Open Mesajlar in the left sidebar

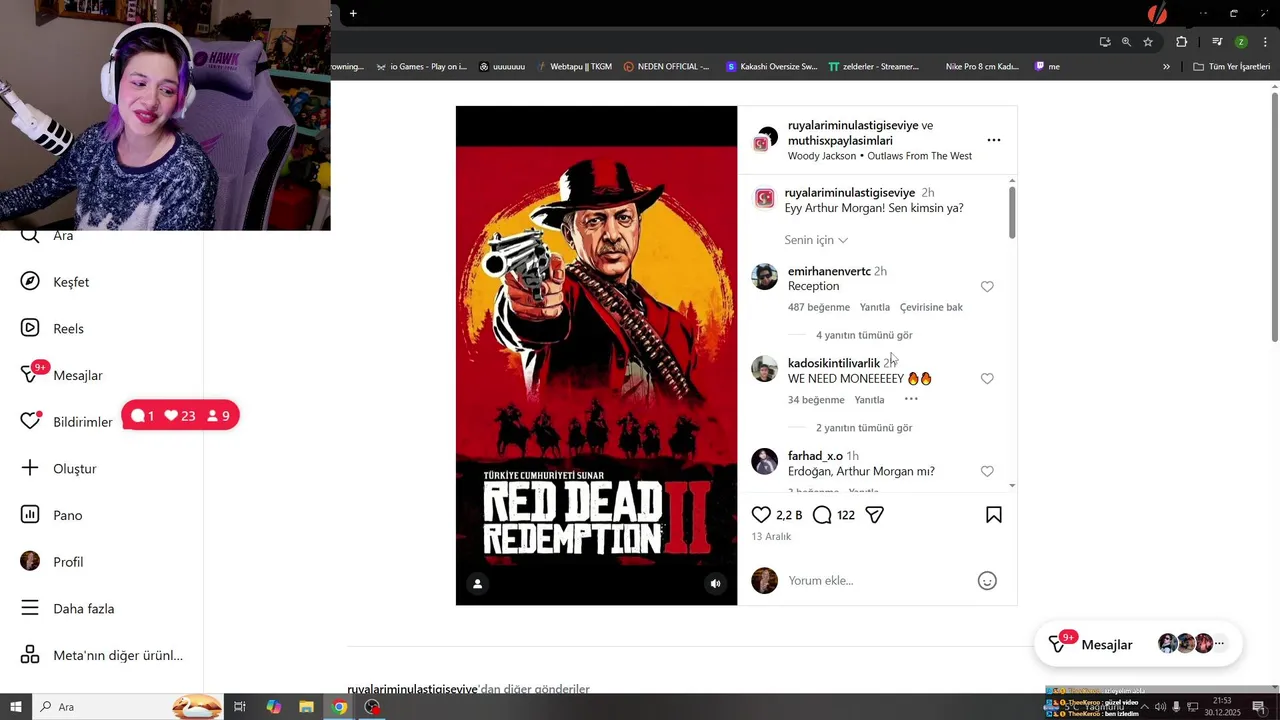(x=77, y=375)
